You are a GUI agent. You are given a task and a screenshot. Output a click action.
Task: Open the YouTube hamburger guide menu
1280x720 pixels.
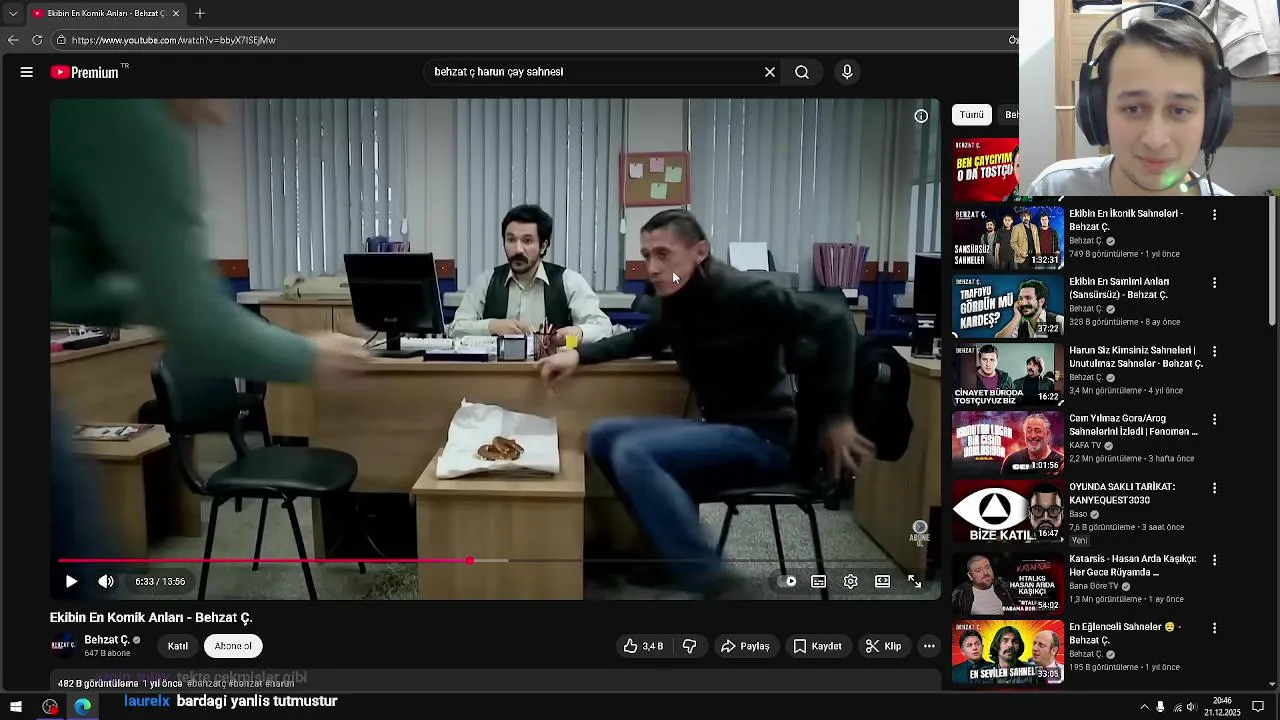click(x=27, y=72)
